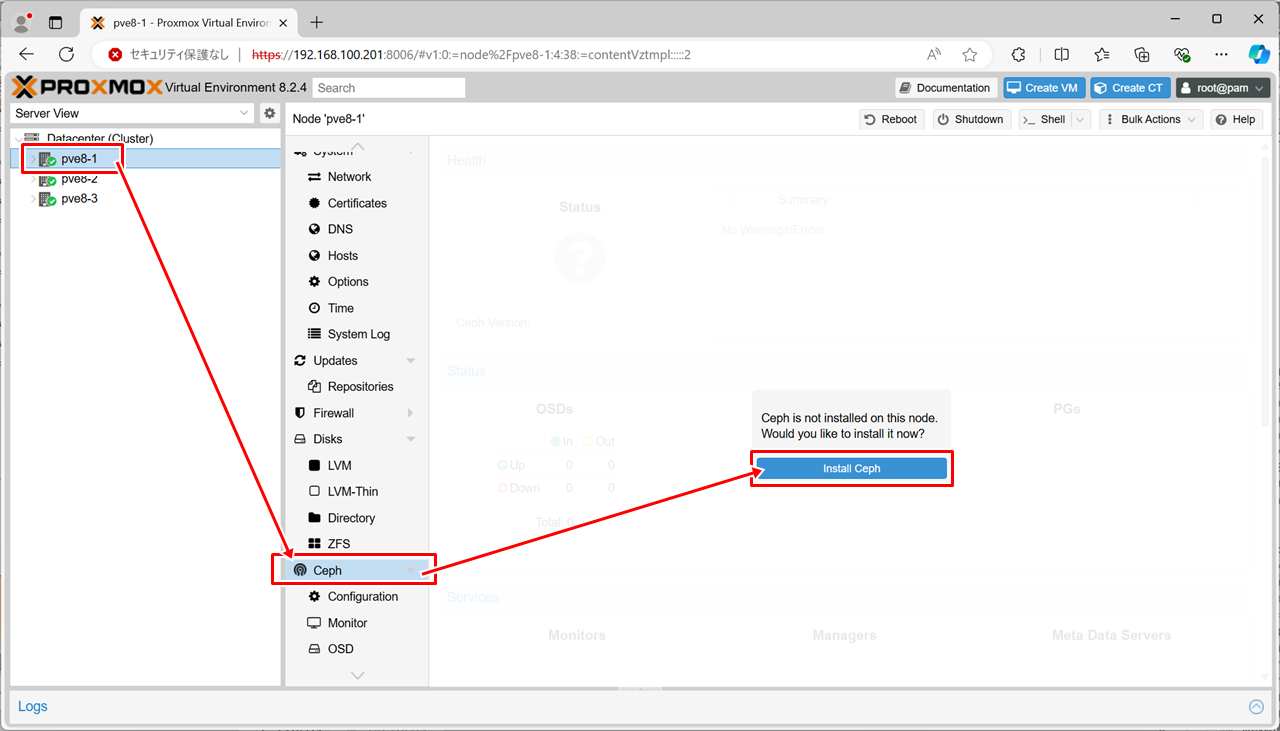Screen dimensions: 1280x731
Task: Expand the Logs panel at bottom
Action: click(x=1256, y=707)
